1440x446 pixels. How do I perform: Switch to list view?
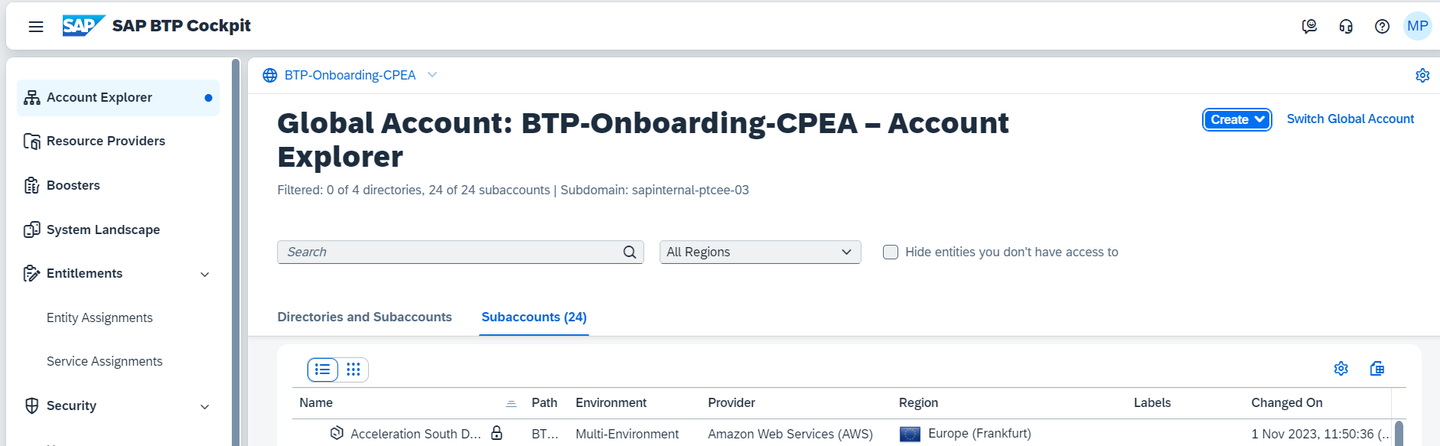(x=323, y=370)
